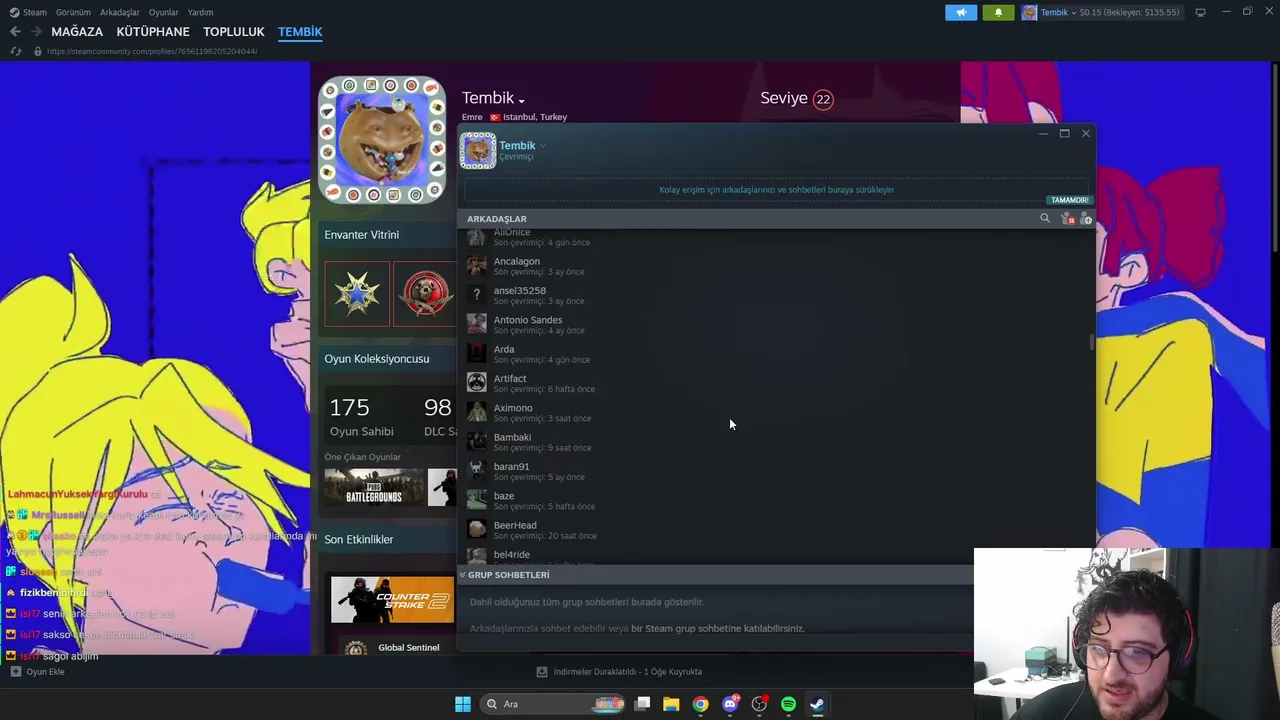Click the Windows taskbar search box
This screenshot has width=1280, height=720.
point(553,704)
